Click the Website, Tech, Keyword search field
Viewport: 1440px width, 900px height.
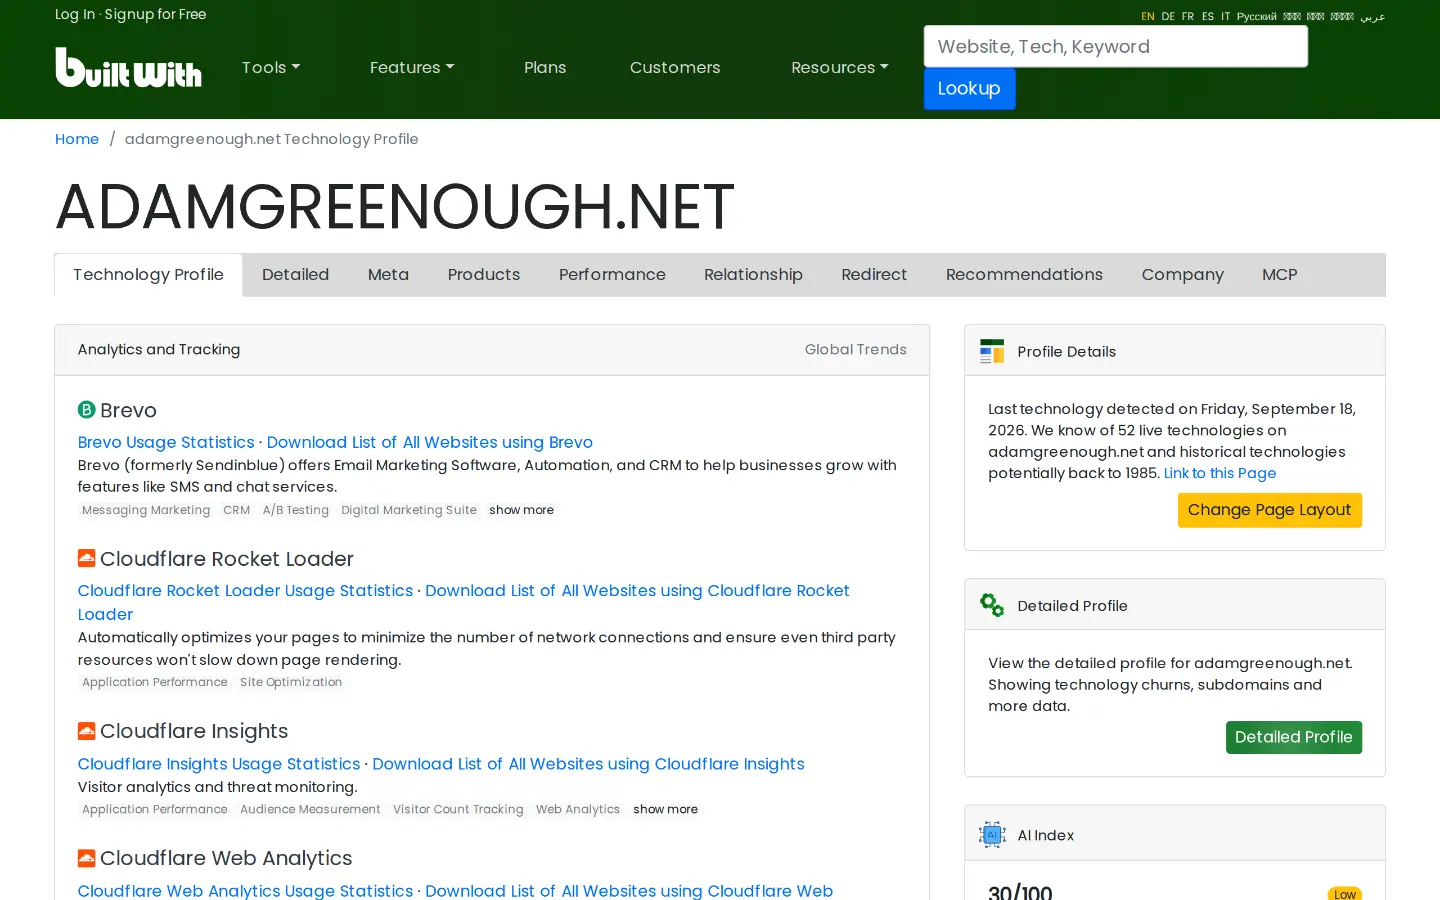1116,46
